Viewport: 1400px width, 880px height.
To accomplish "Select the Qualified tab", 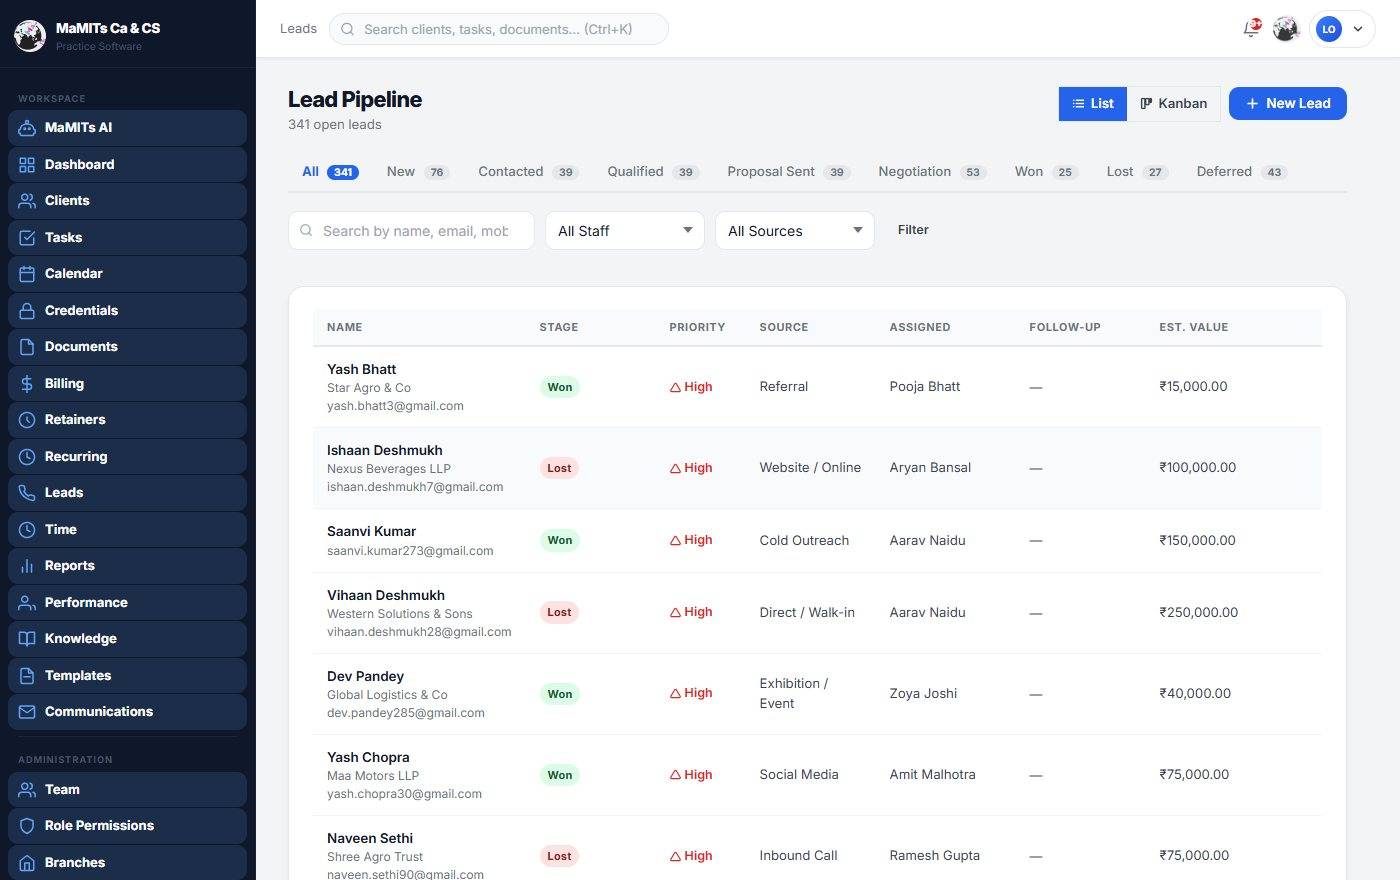I will 653,172.
